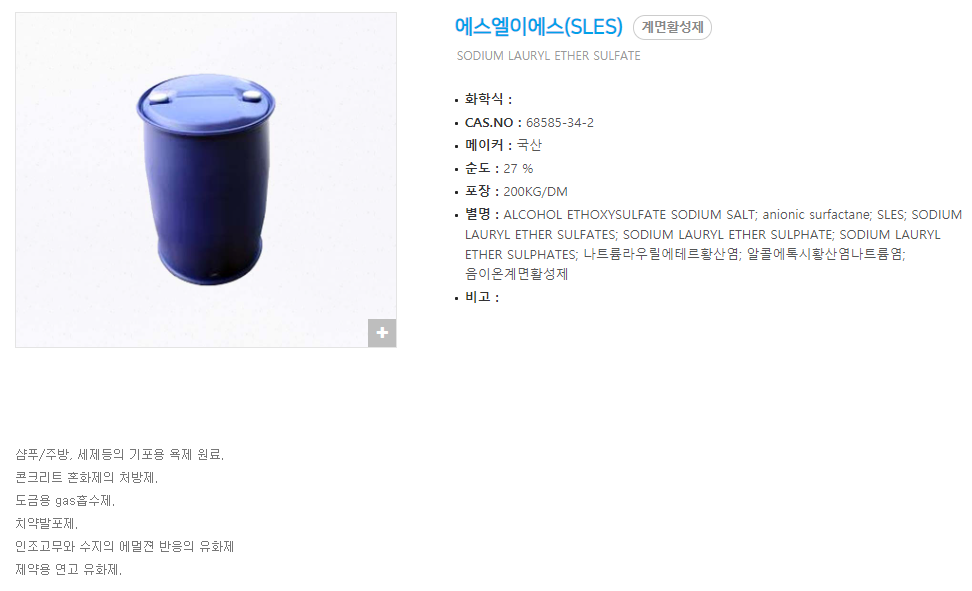Click the 메이커 value 국산

point(529,145)
